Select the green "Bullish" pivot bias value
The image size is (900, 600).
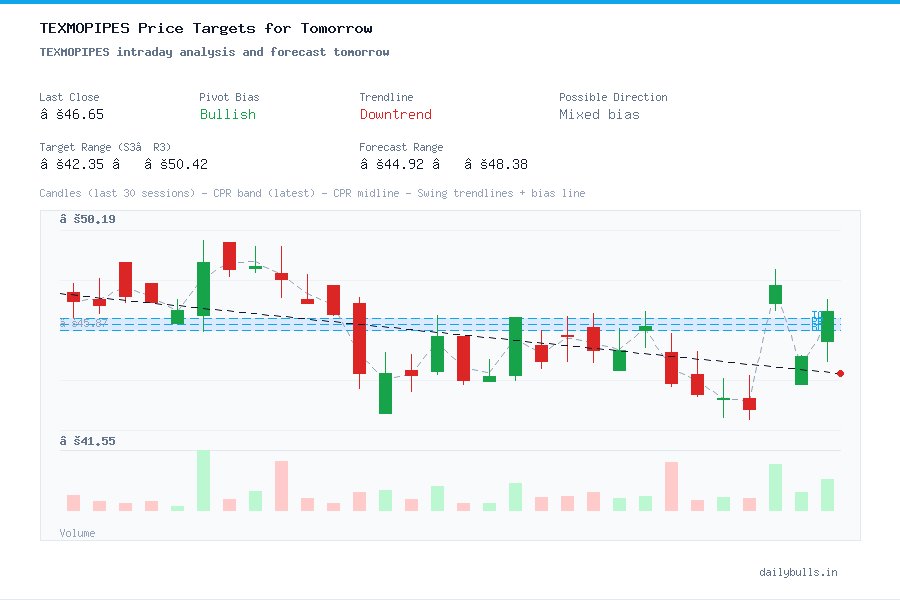pyautogui.click(x=228, y=114)
